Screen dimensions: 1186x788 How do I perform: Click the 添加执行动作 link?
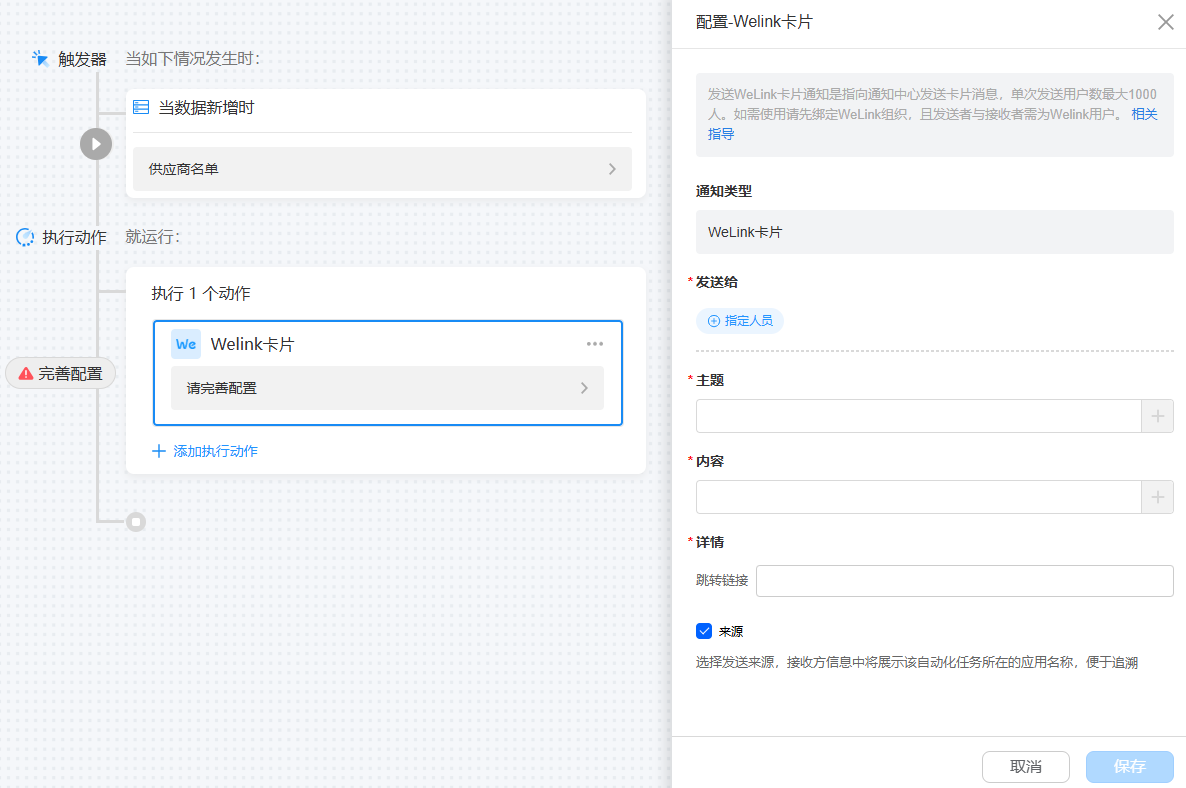coord(216,451)
